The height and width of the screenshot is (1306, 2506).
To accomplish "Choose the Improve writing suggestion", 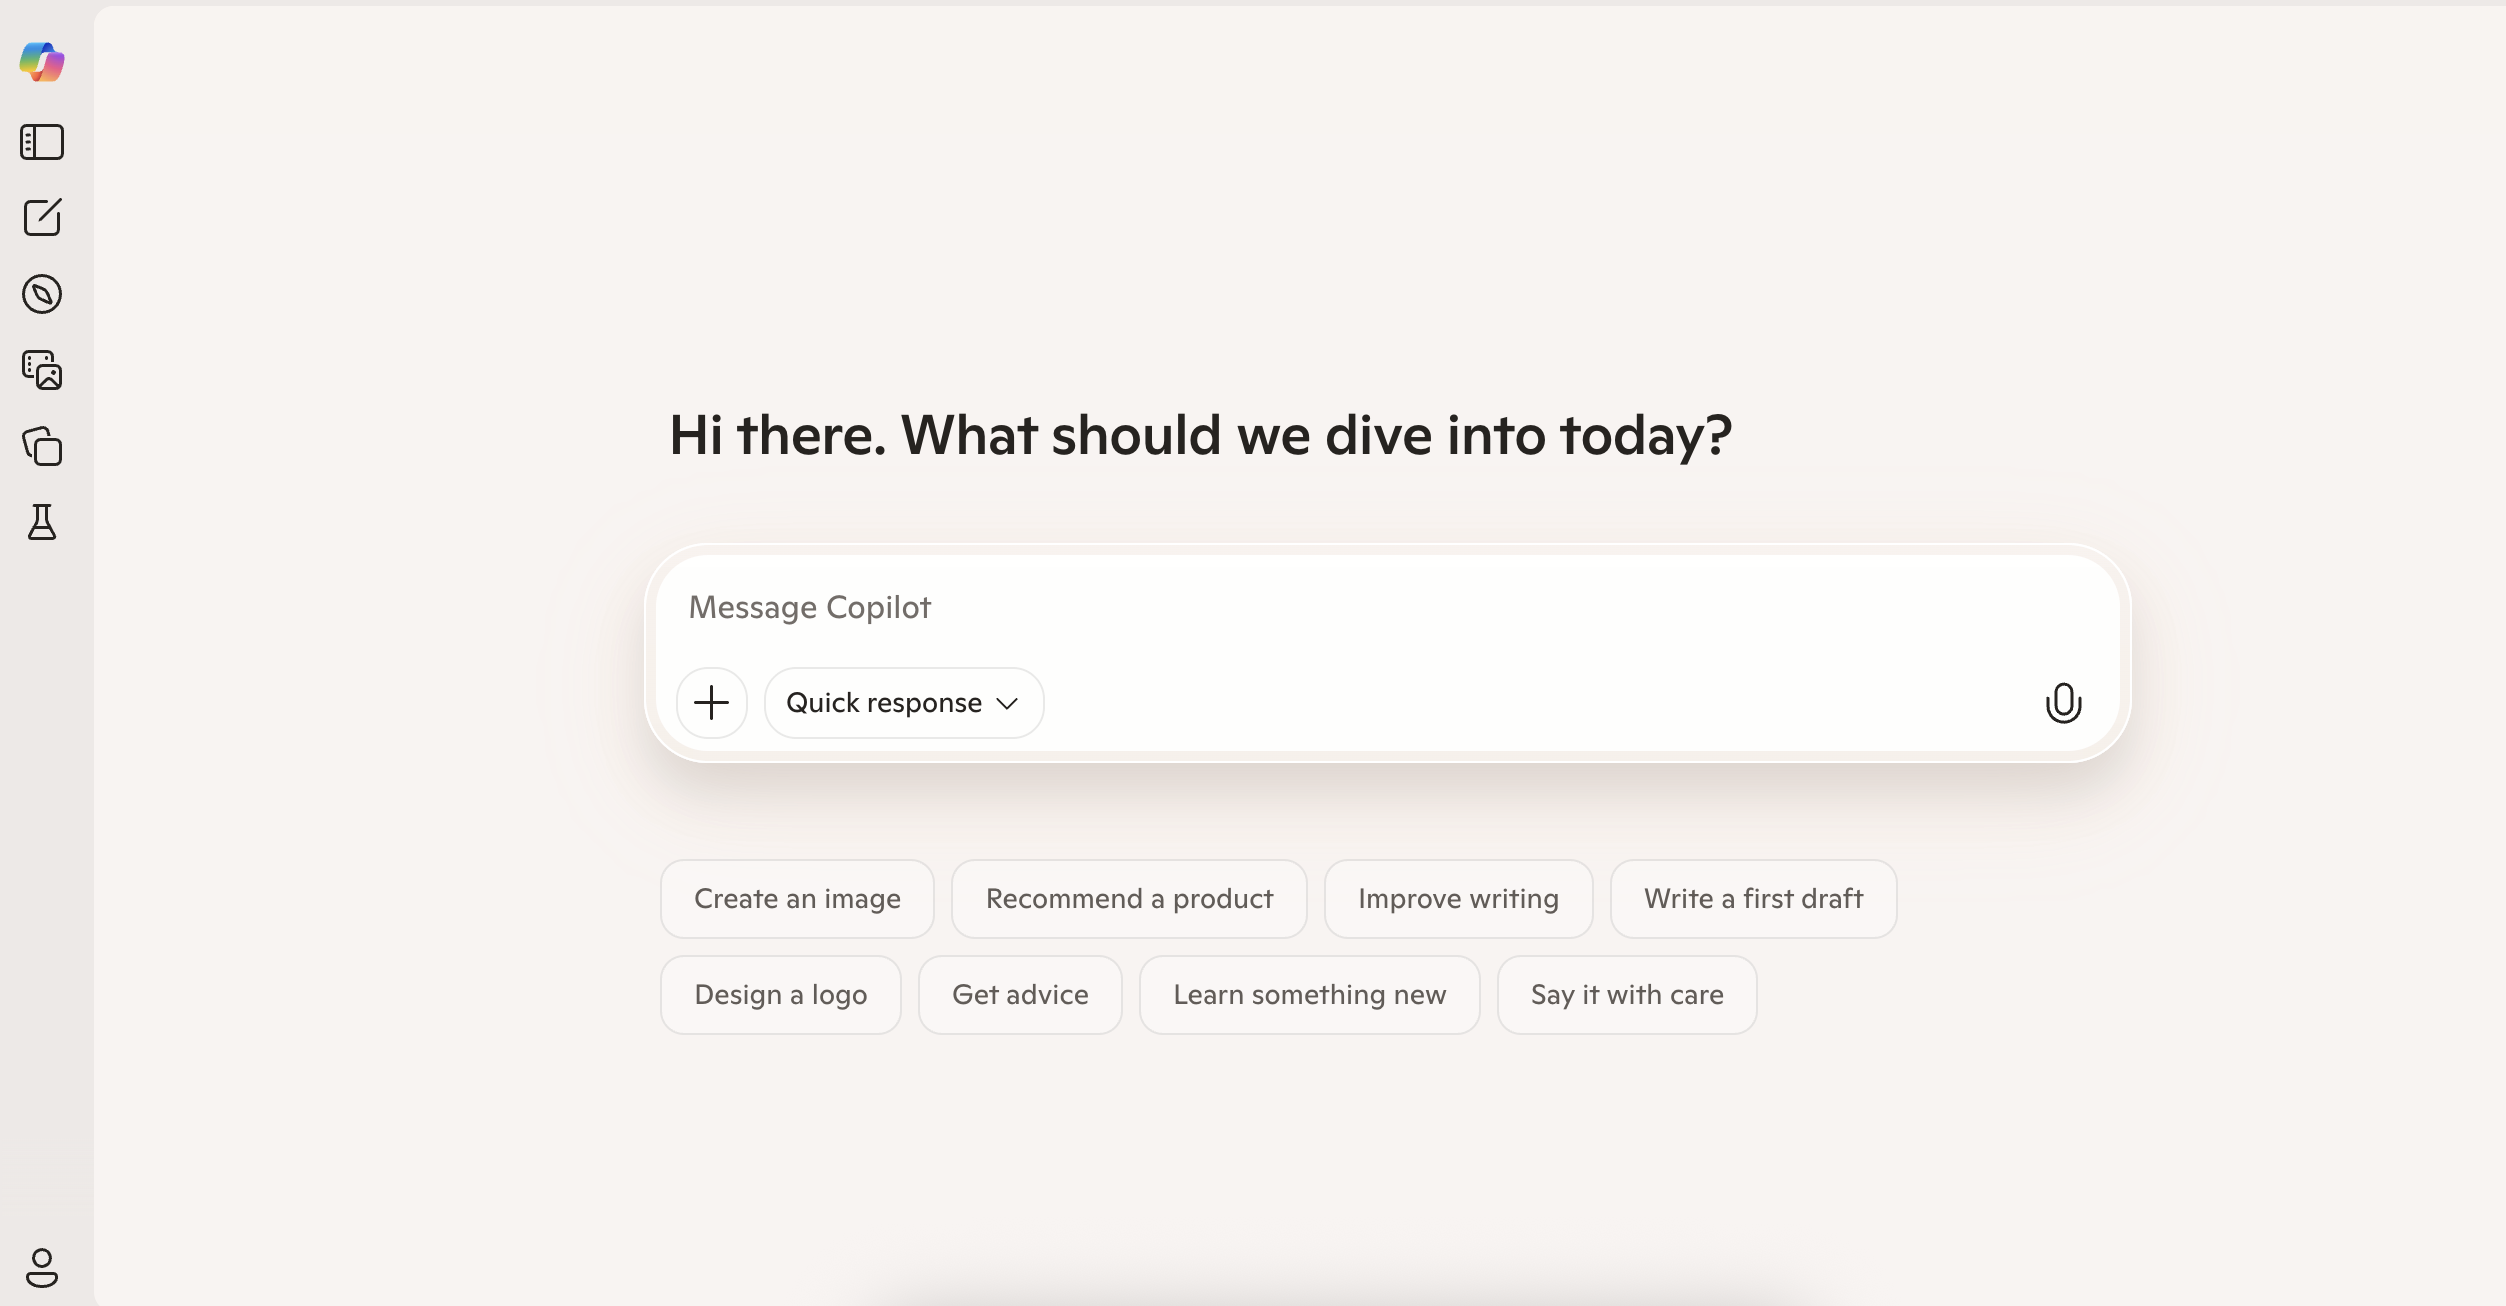I will [1458, 899].
